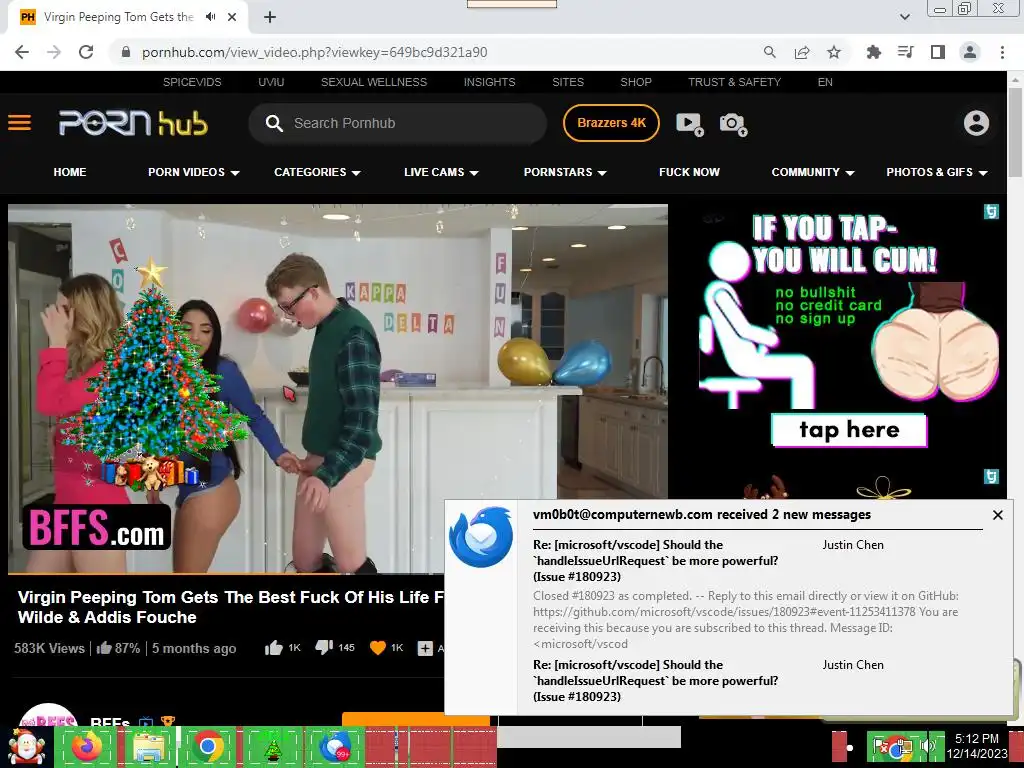Open the INSIGHTS link
The width and height of the screenshot is (1024, 768).
(x=490, y=82)
